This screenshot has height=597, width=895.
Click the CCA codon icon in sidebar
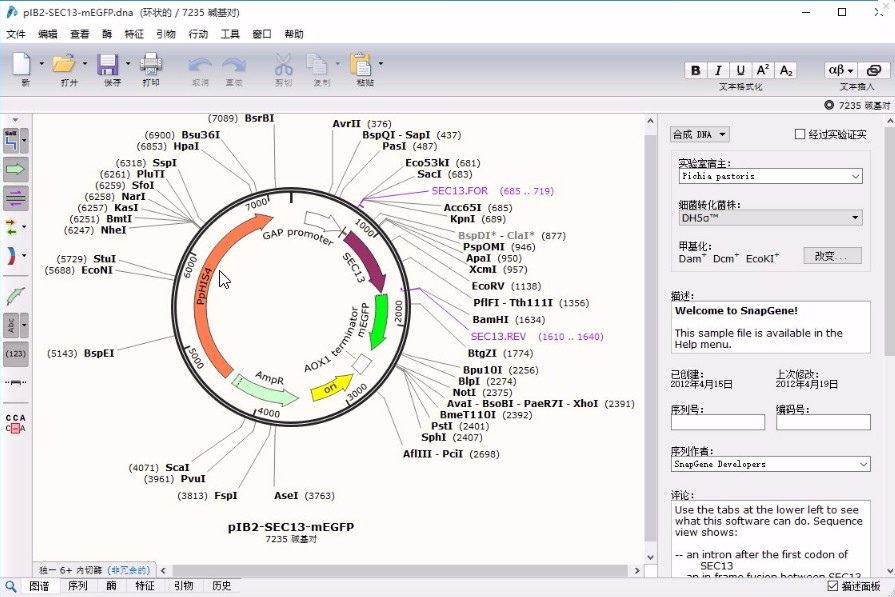(x=16, y=423)
